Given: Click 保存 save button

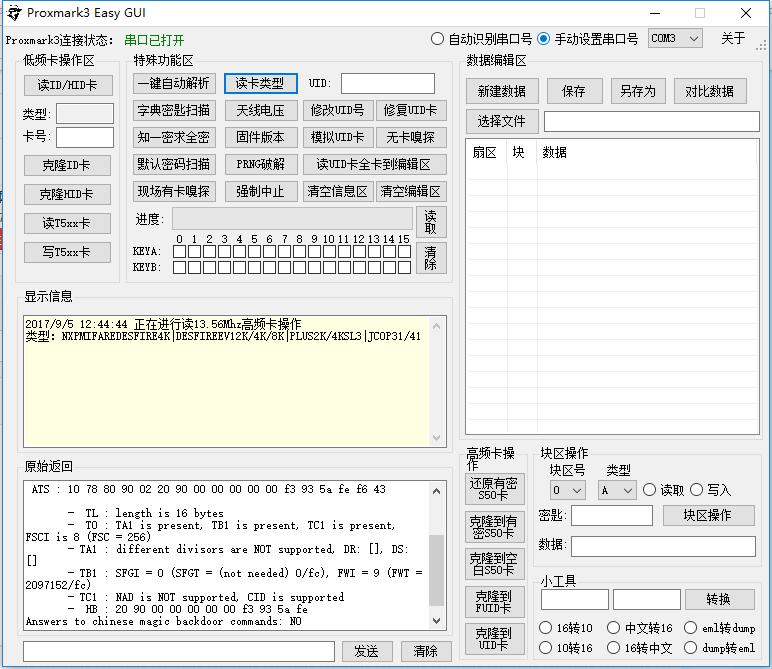Looking at the screenshot, I should [x=574, y=91].
